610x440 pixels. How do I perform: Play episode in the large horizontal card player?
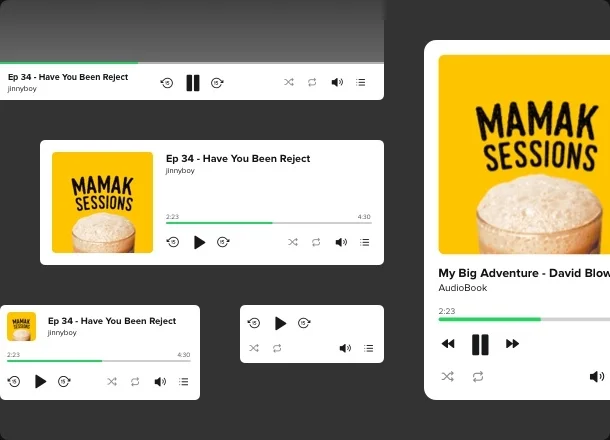199,242
